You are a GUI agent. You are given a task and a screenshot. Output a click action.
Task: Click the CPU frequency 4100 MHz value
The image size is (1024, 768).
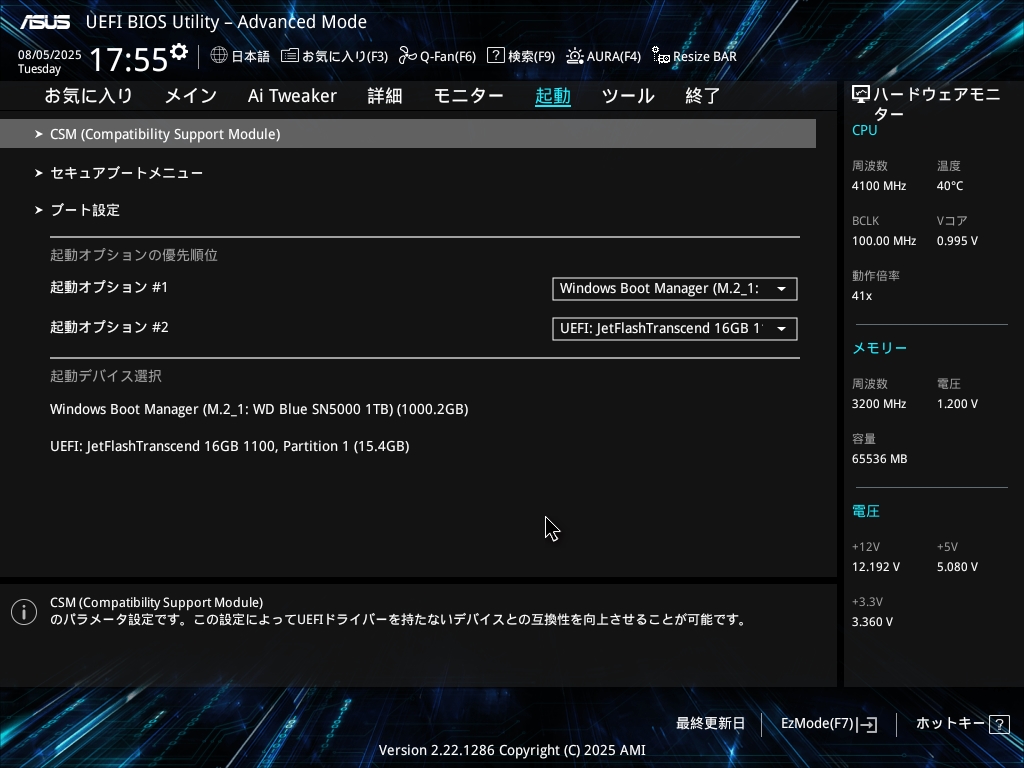pos(879,186)
